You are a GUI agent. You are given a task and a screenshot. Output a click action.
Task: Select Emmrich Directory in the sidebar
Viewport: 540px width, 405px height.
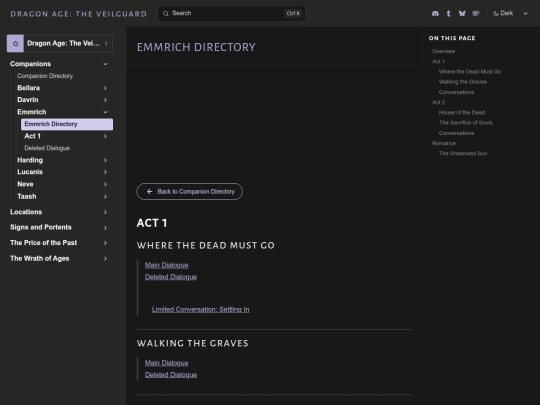(67, 124)
